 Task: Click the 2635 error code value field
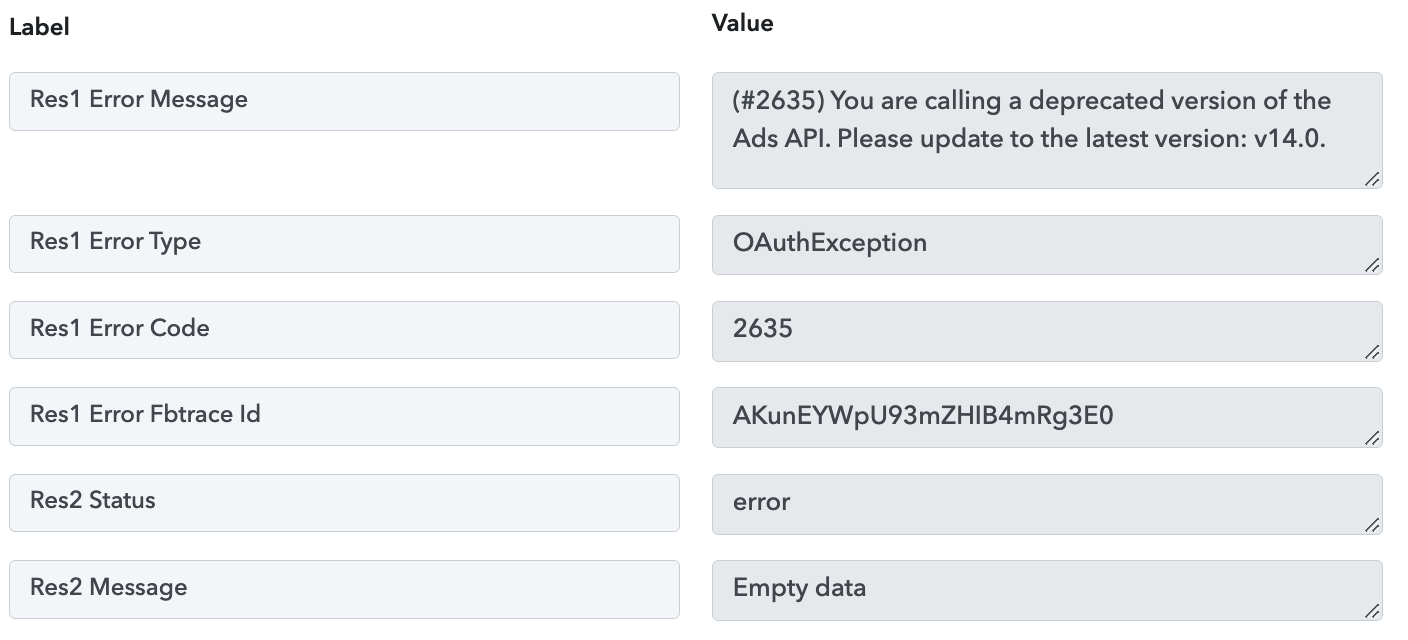pos(1047,330)
